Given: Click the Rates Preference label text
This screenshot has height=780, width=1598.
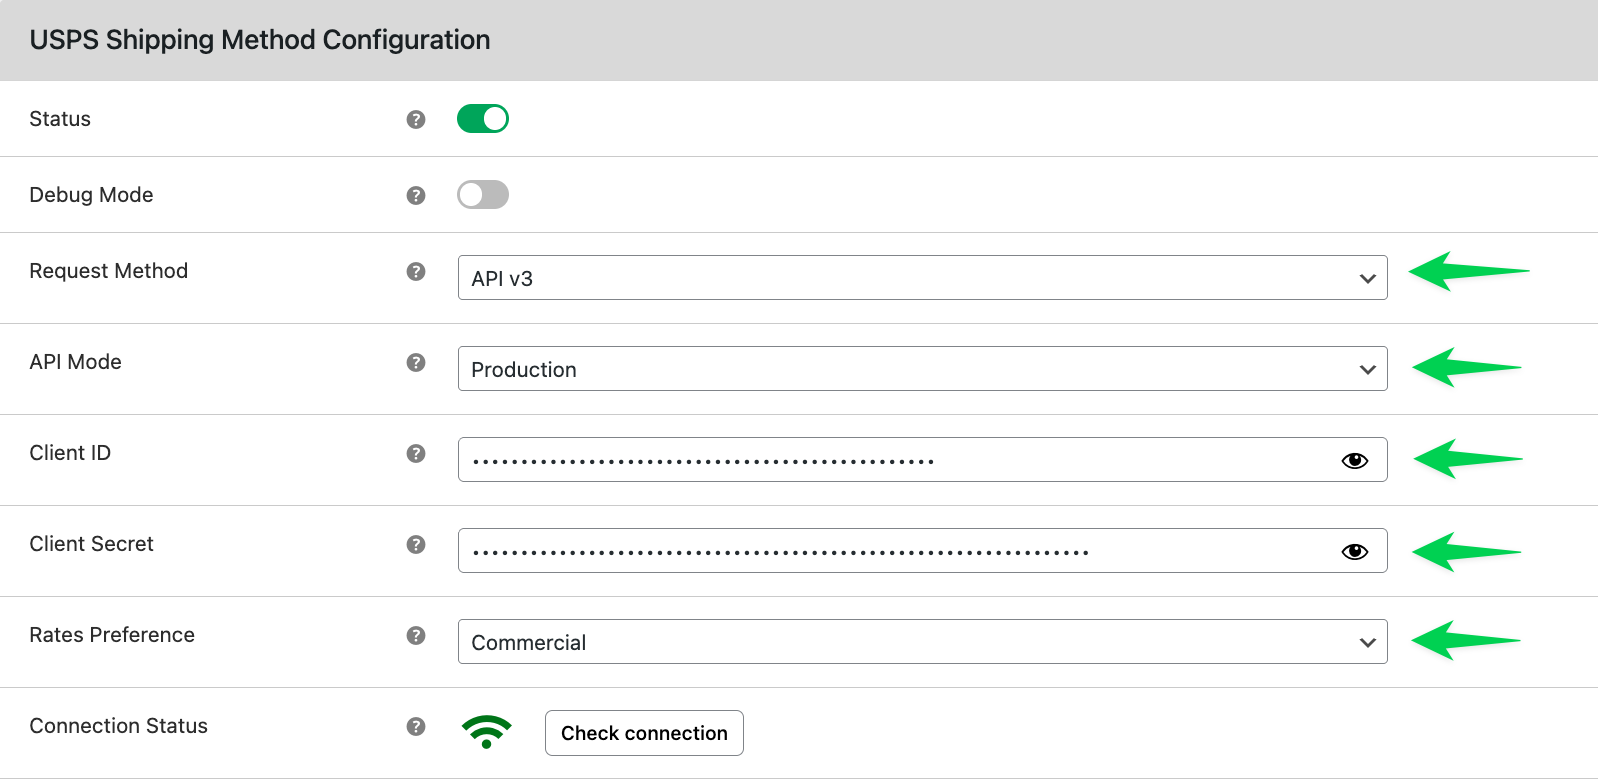Looking at the screenshot, I should click(112, 635).
